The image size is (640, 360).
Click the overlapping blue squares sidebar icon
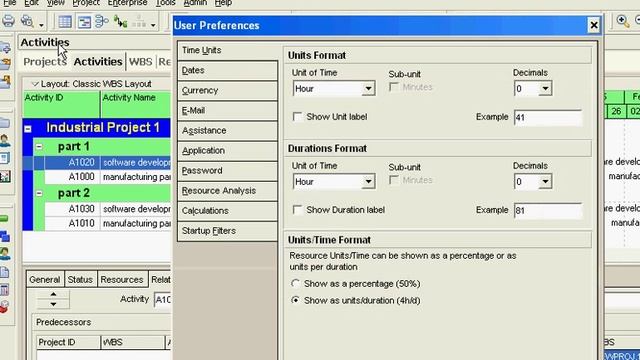[4, 236]
